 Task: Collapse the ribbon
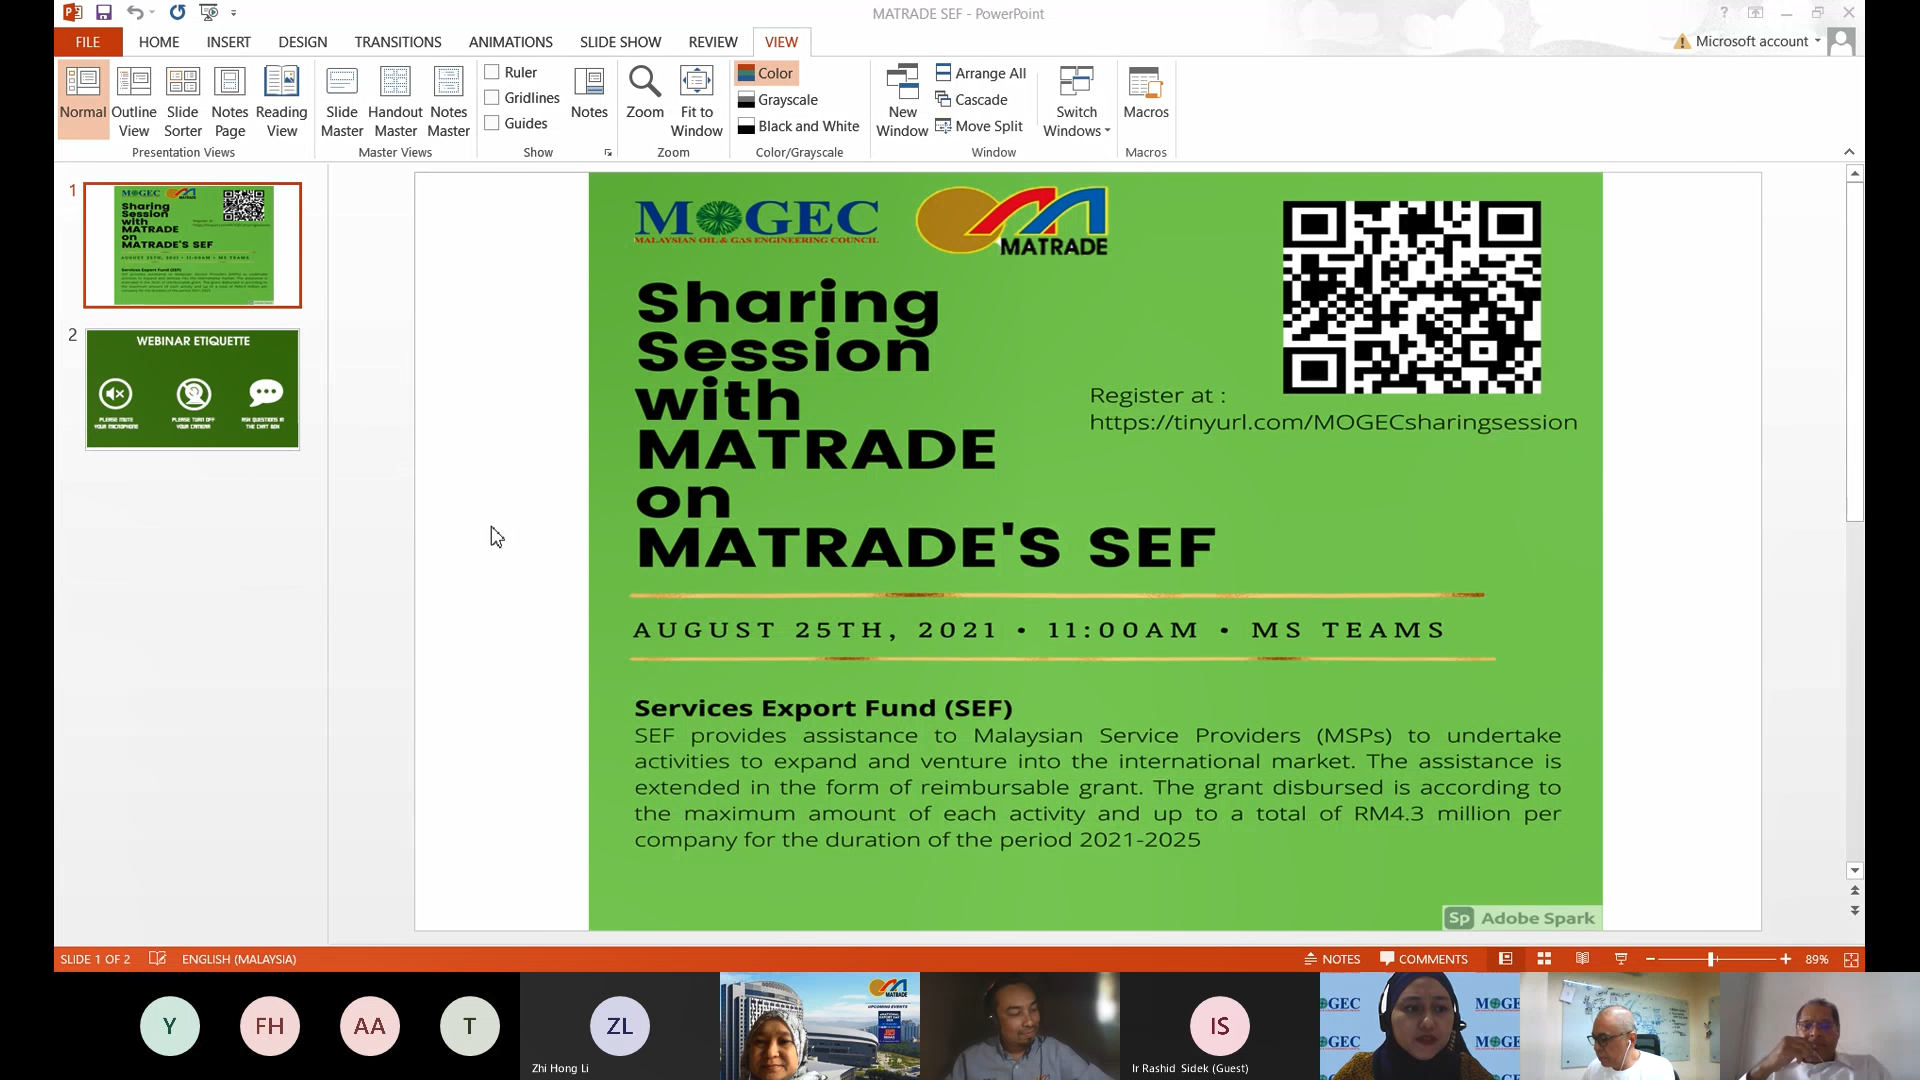point(1849,152)
